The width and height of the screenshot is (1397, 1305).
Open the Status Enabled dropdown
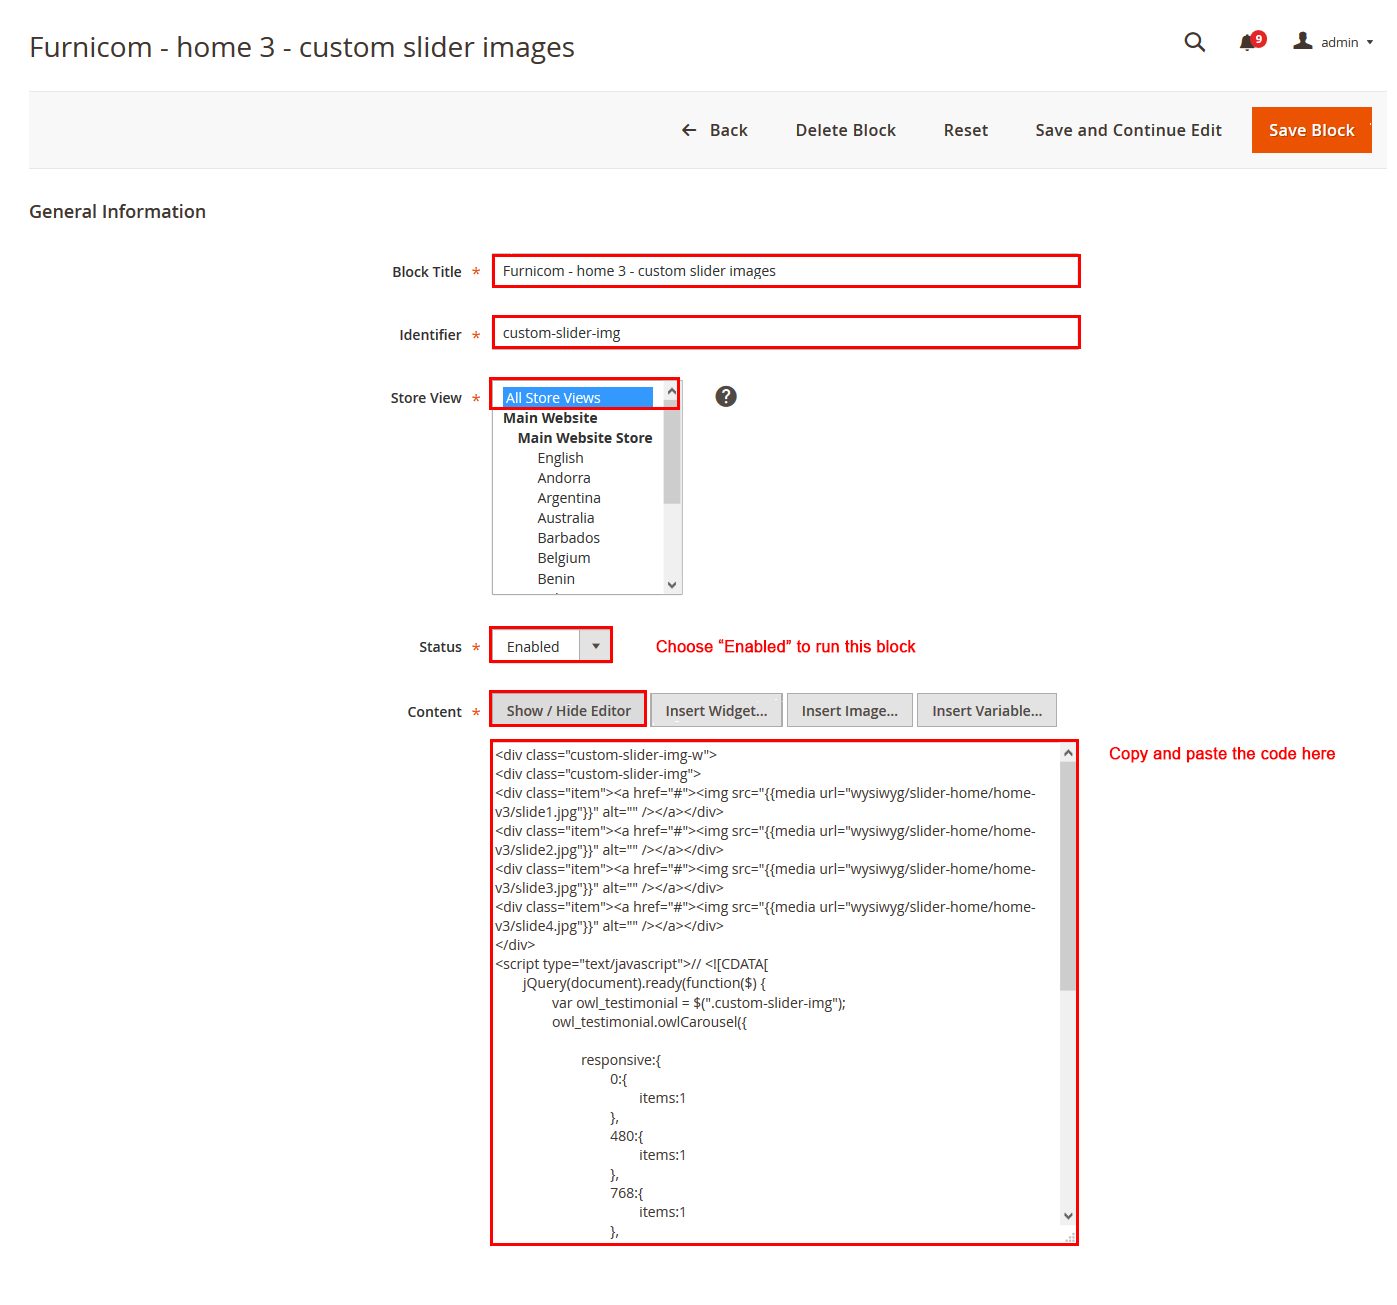point(551,646)
